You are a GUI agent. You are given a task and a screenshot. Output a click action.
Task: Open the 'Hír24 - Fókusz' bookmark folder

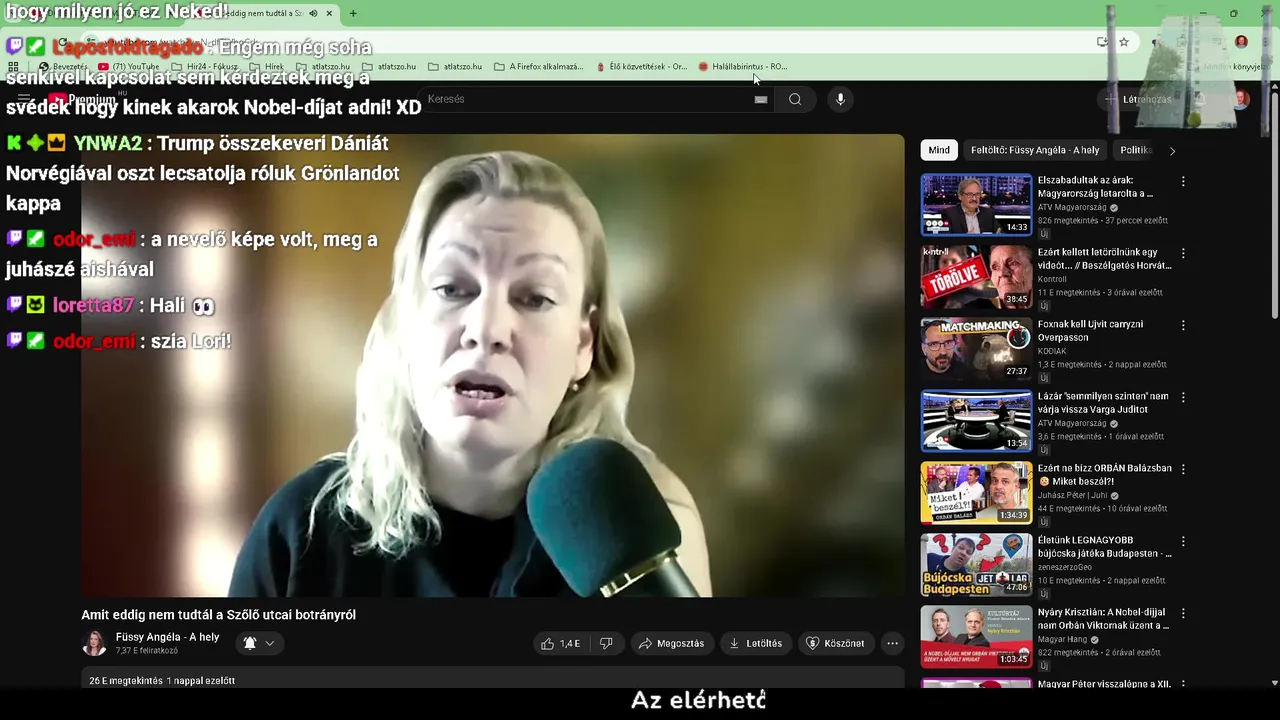(205, 67)
